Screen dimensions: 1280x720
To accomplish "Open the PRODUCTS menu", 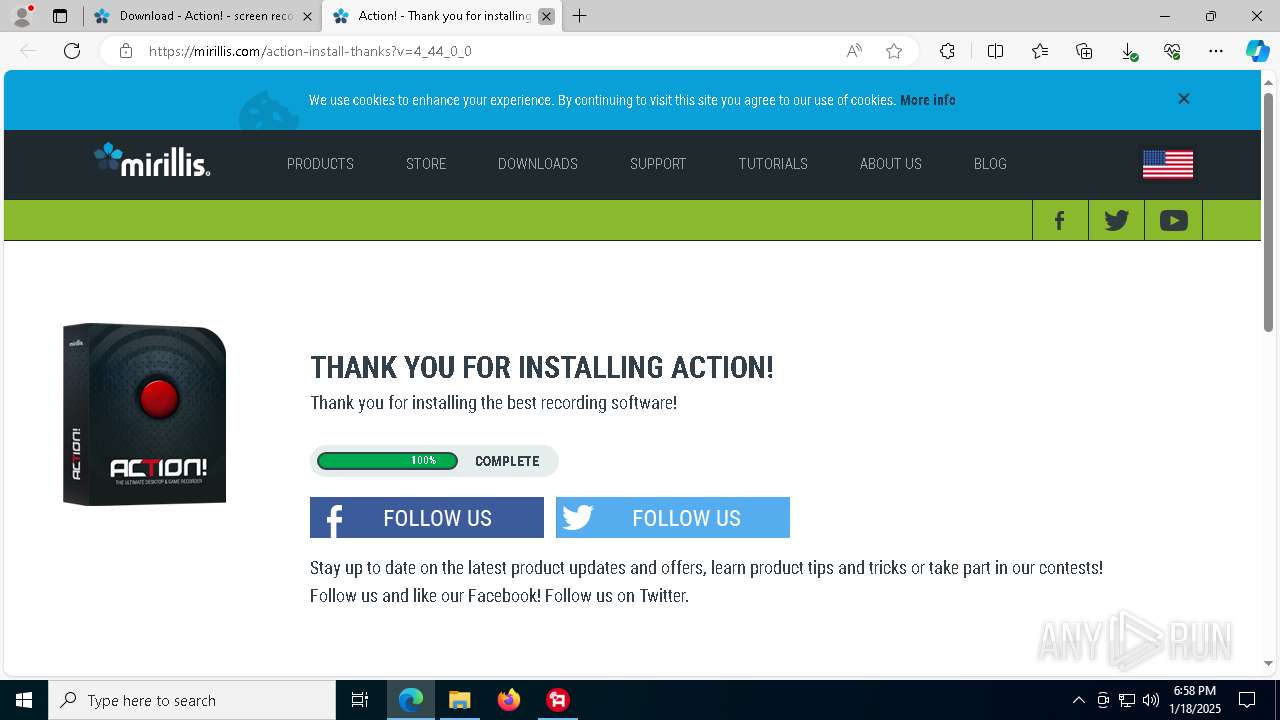I will click(x=320, y=164).
